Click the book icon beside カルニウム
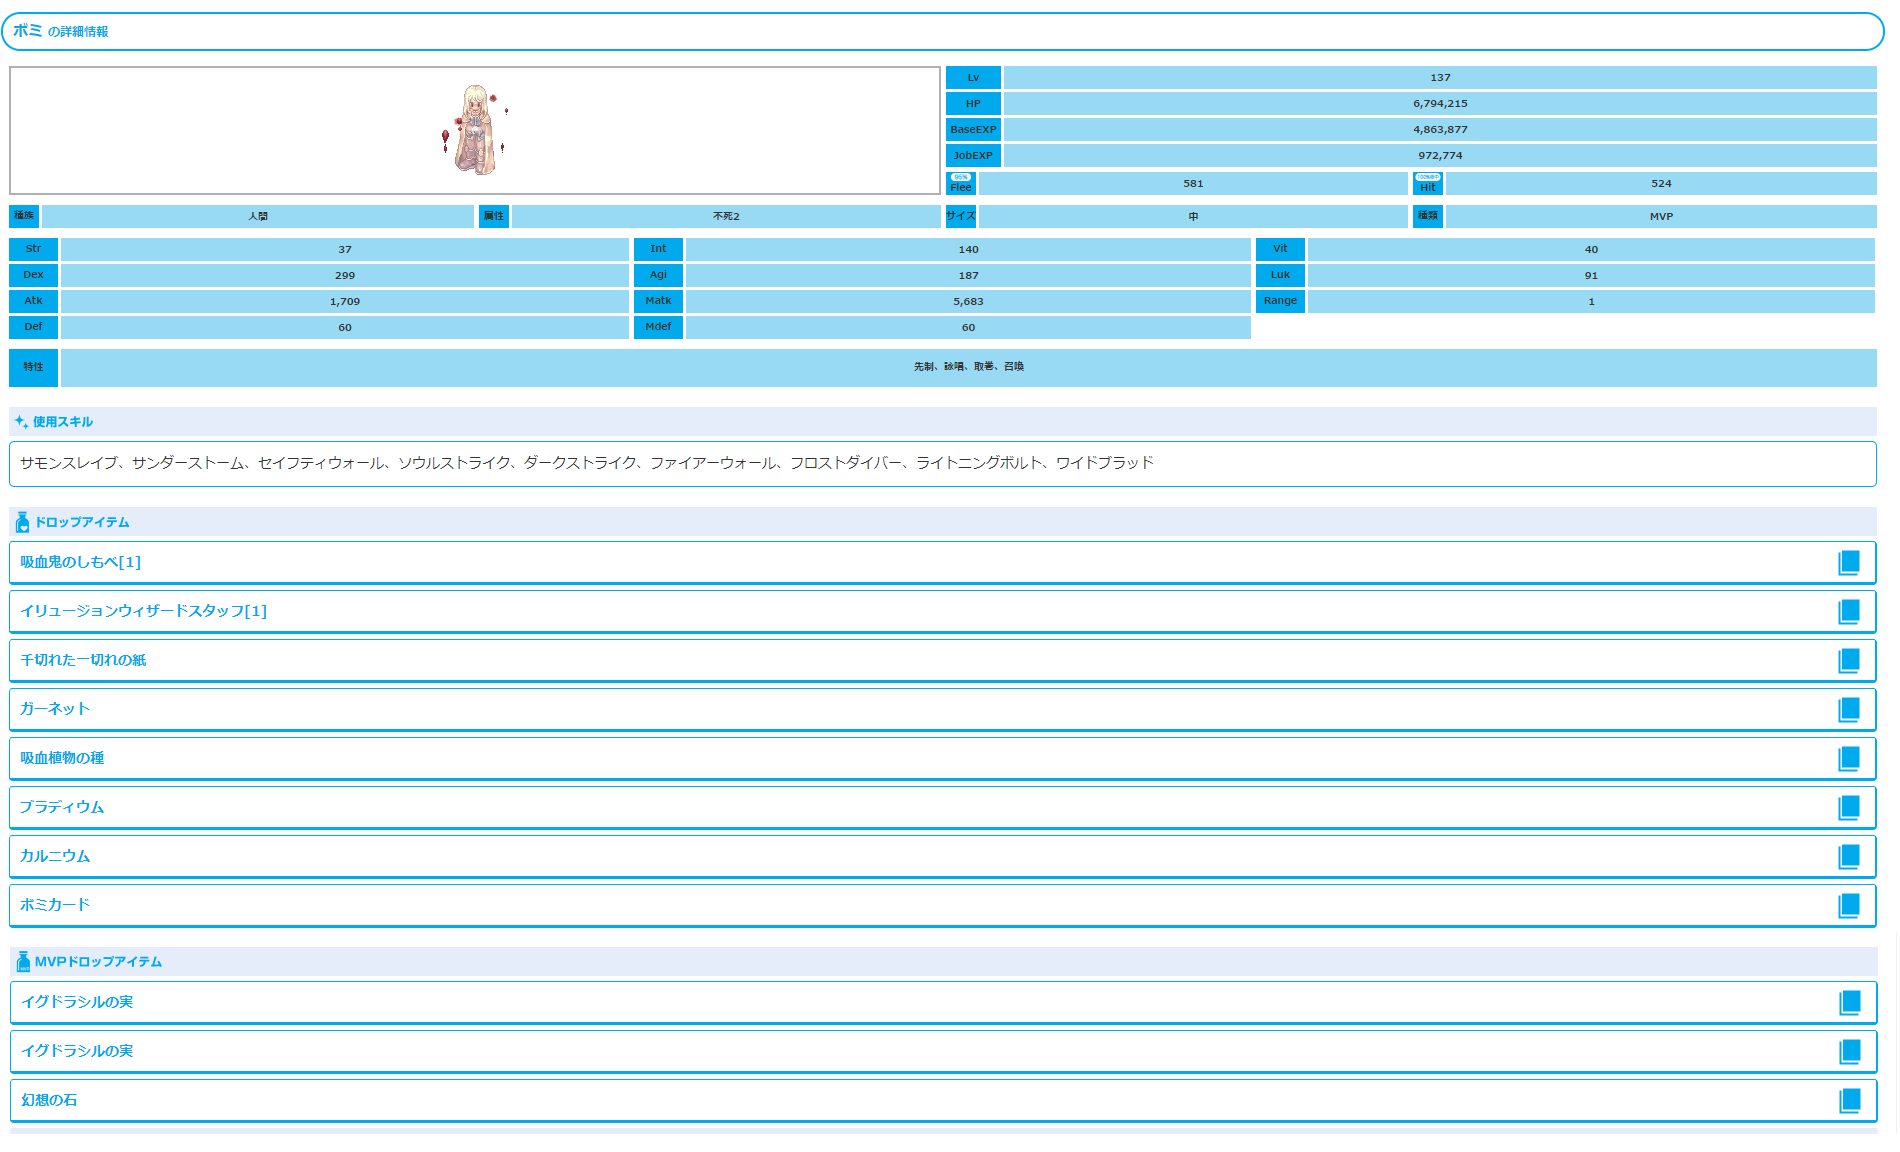Screen dimensions: 1900x1152 1848,857
